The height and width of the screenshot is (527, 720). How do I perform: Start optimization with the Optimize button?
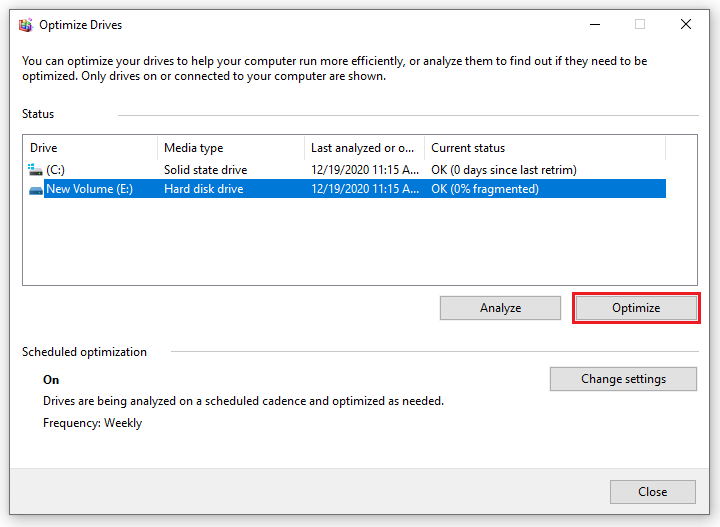point(636,308)
